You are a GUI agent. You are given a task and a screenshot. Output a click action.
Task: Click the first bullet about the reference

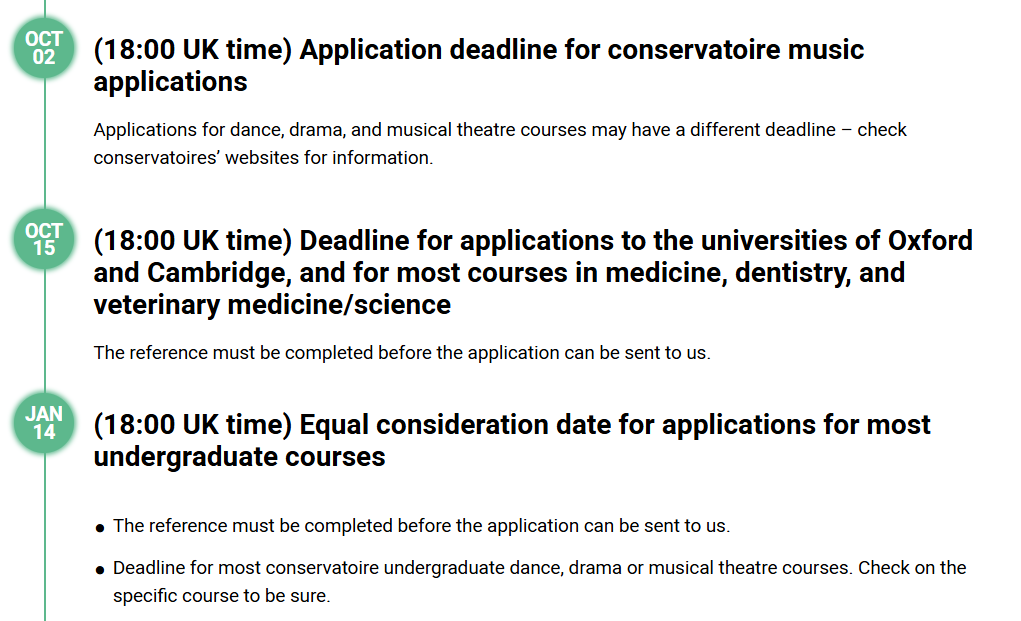[x=421, y=526]
